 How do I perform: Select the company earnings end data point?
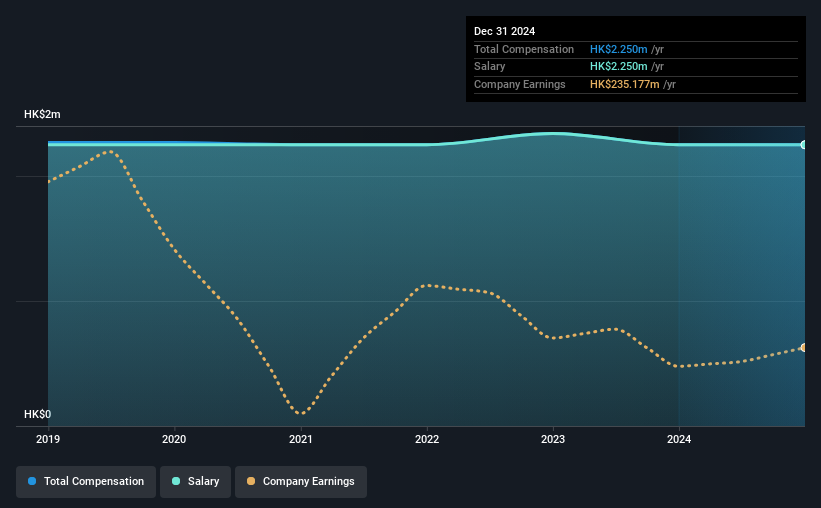click(x=804, y=347)
